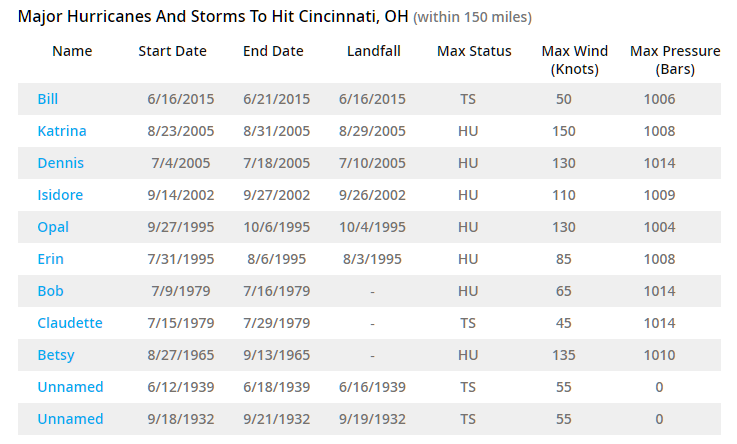The height and width of the screenshot is (444, 737).
Task: Open the Betsy hurricane link
Action: click(x=56, y=355)
